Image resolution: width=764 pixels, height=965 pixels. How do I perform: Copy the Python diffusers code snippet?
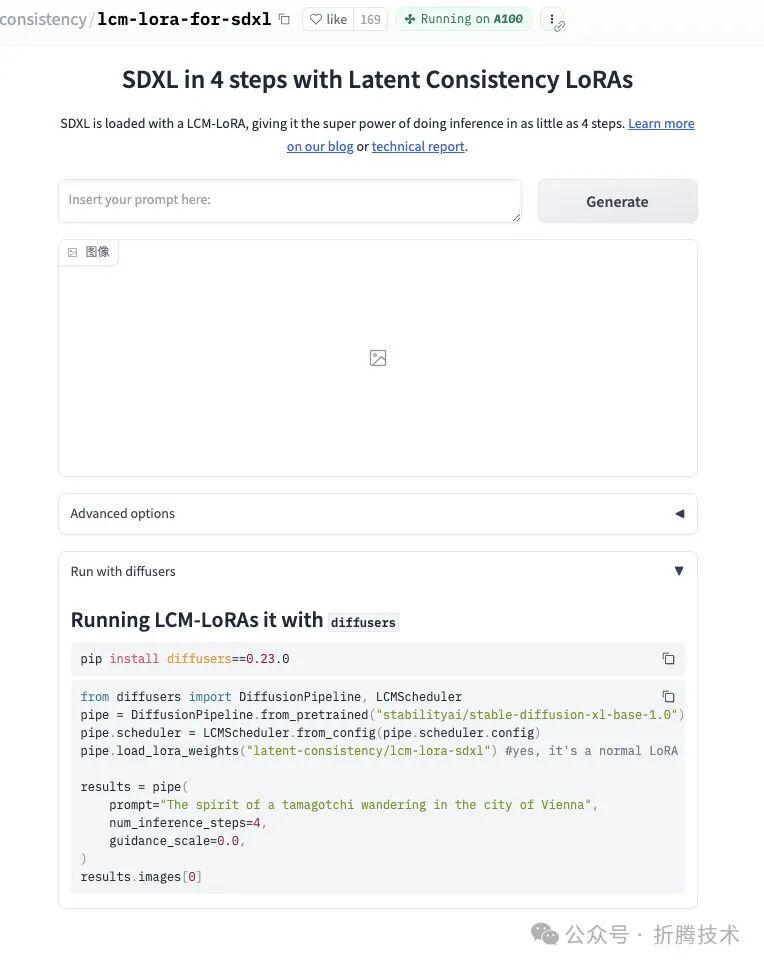[669, 697]
